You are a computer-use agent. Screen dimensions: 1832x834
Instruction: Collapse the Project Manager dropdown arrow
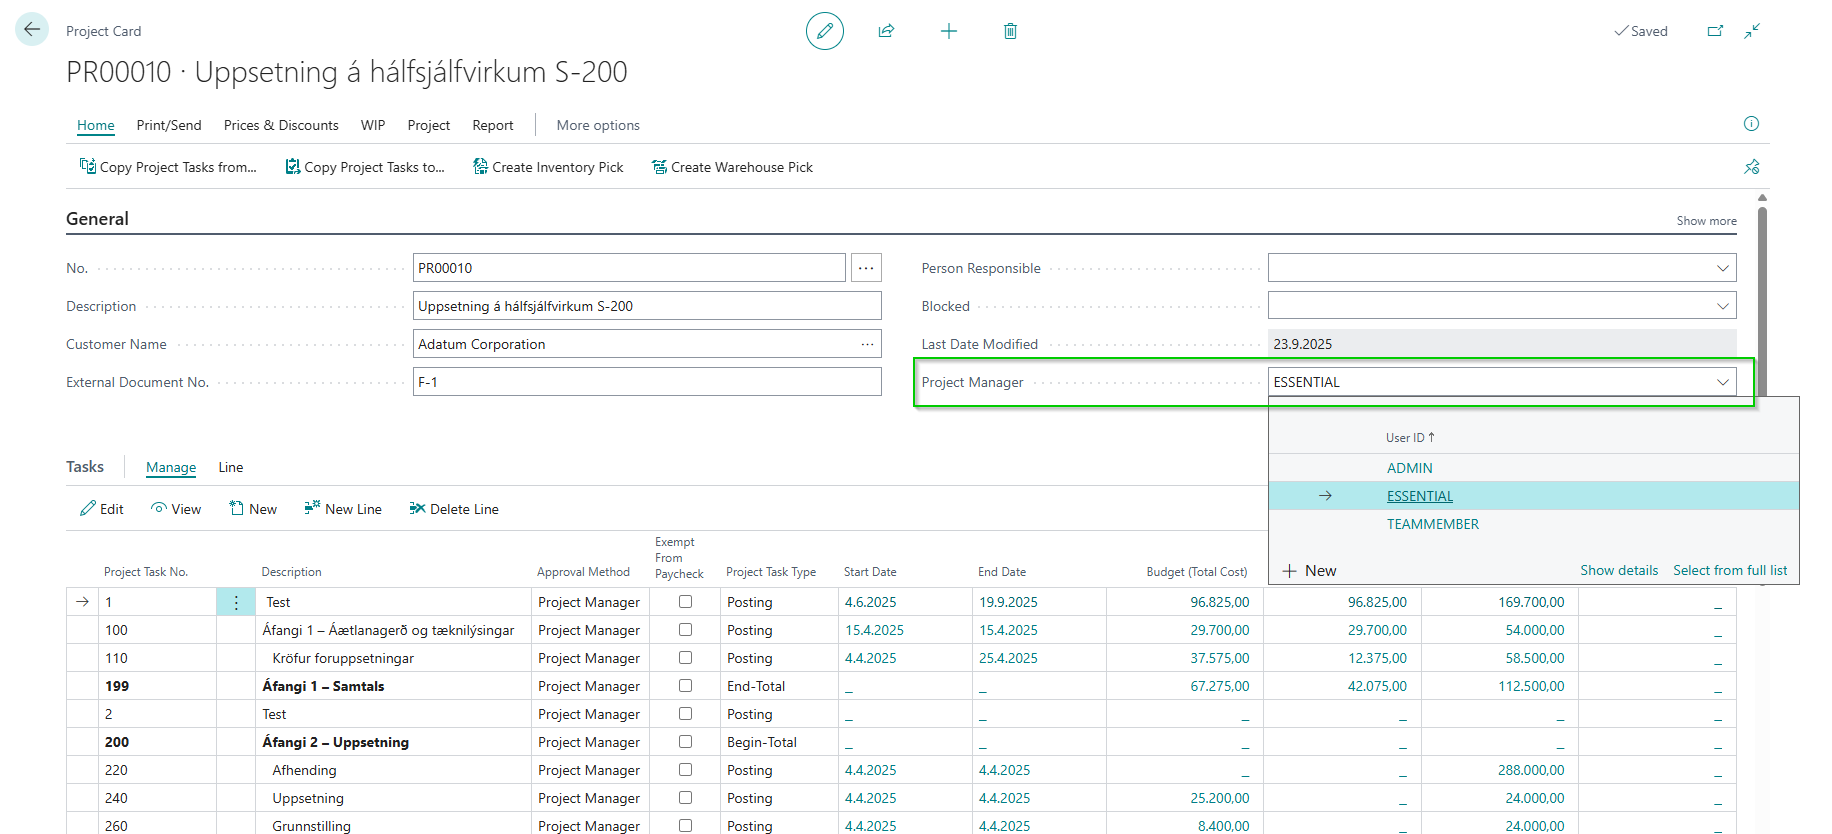(x=1722, y=382)
